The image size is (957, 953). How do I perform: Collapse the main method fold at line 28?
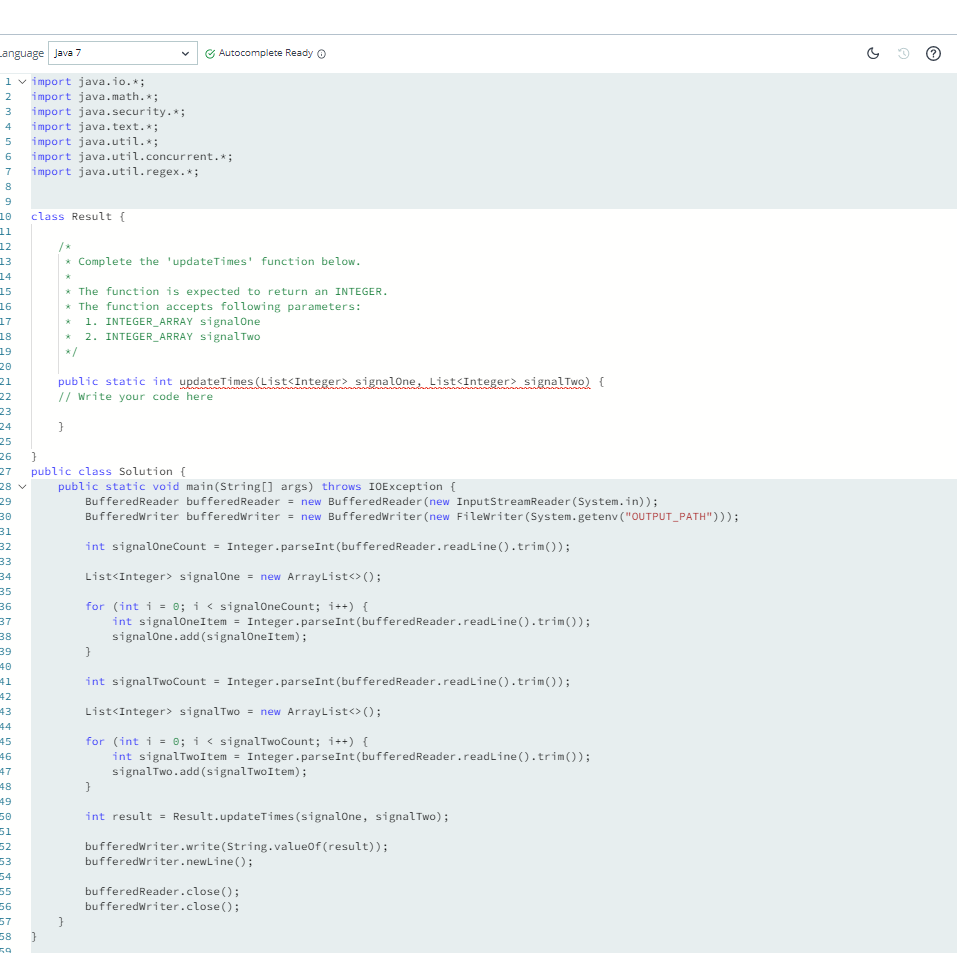pyautogui.click(x=22, y=486)
